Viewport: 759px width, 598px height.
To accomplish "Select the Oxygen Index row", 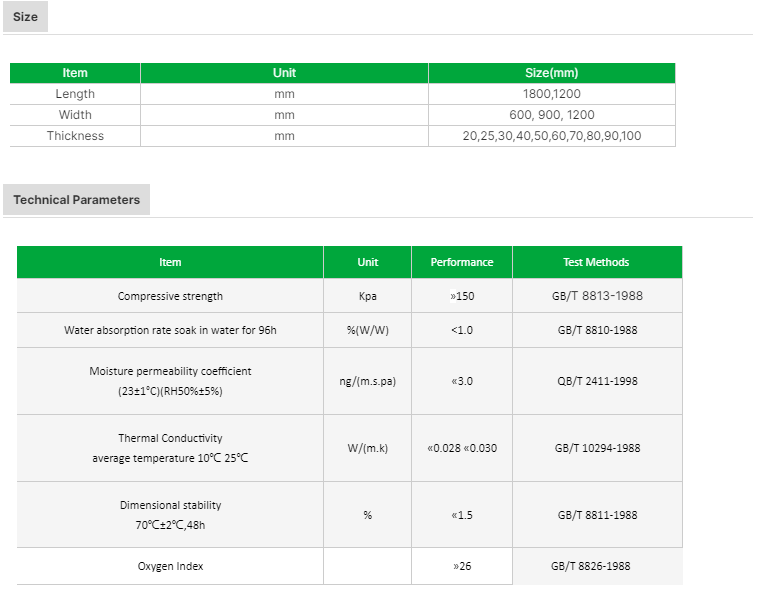I will [349, 566].
